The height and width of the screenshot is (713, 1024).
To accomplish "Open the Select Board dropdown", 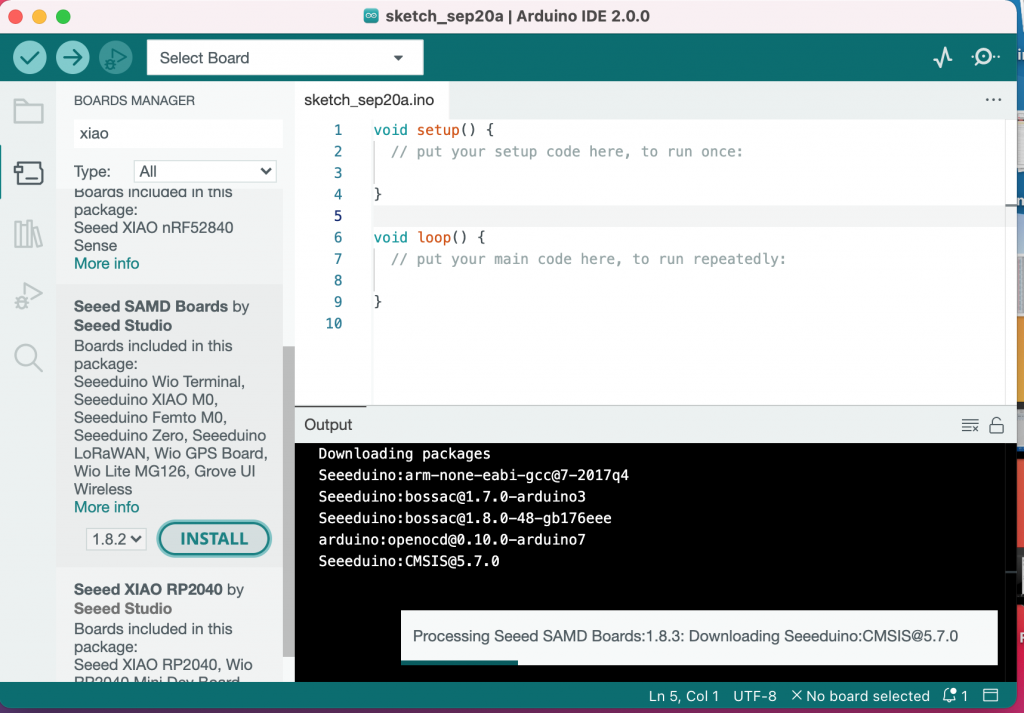I will pyautogui.click(x=285, y=57).
